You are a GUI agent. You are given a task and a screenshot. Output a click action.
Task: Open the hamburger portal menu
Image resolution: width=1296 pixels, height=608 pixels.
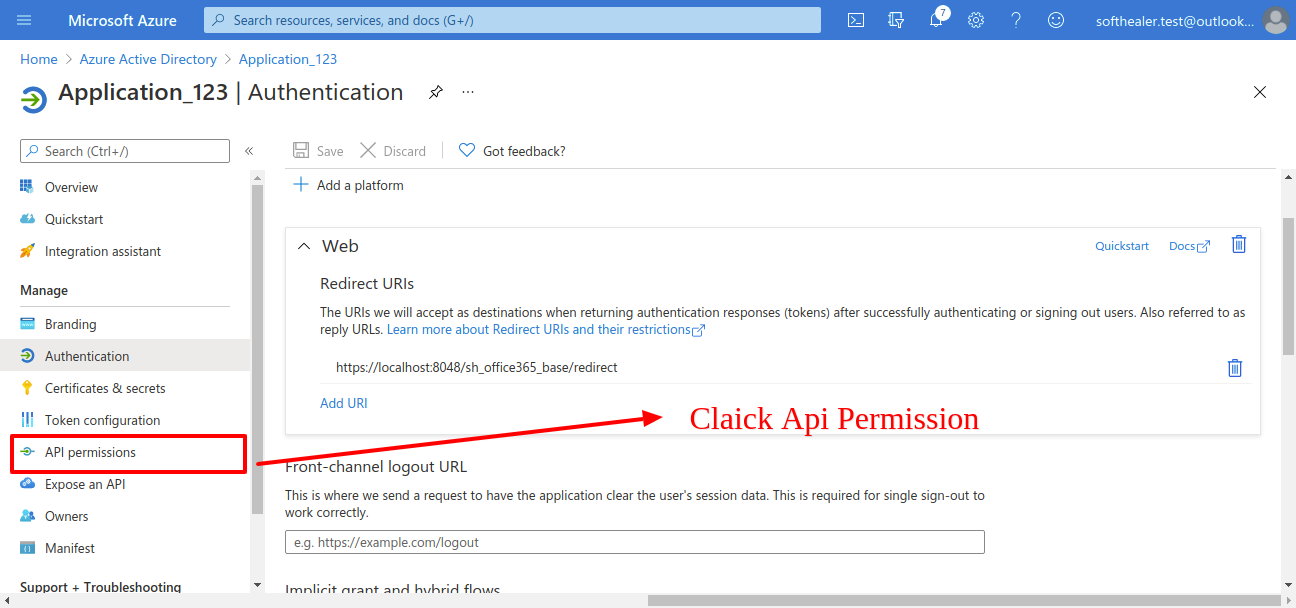click(24, 20)
